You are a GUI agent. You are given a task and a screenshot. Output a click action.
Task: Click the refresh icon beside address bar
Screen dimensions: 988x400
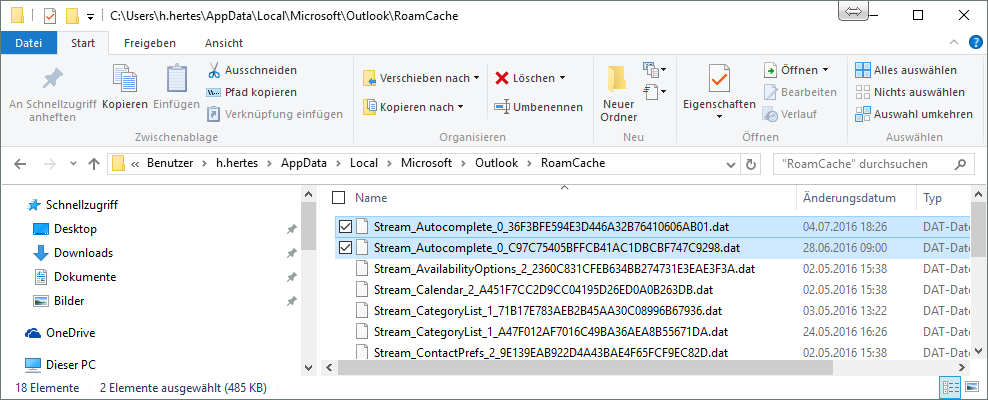[750, 164]
